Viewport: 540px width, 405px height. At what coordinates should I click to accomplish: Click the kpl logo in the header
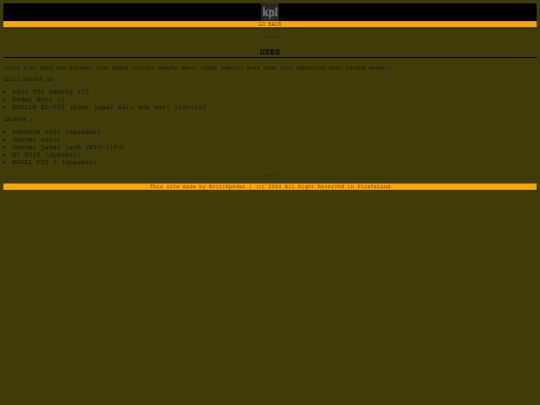click(x=270, y=12)
